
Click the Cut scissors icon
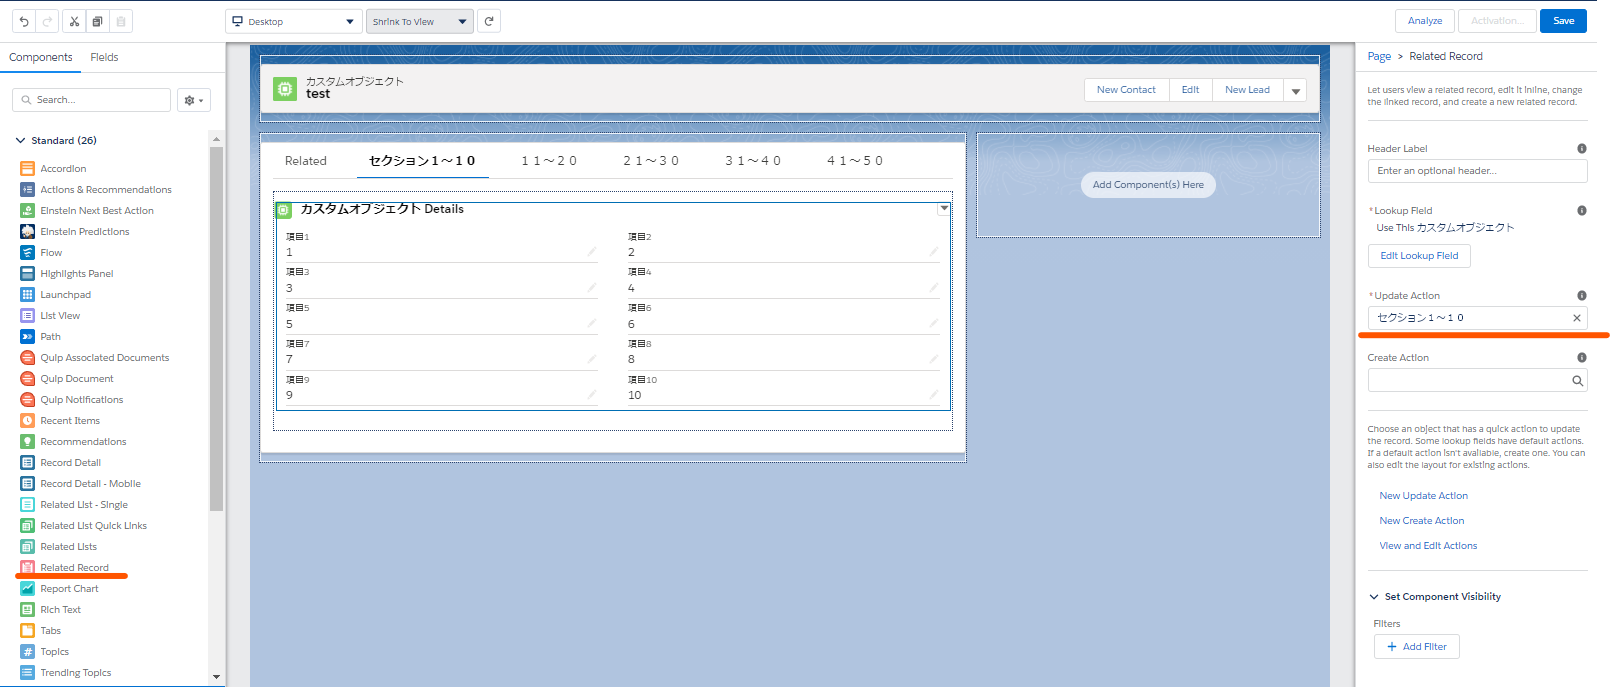click(74, 21)
